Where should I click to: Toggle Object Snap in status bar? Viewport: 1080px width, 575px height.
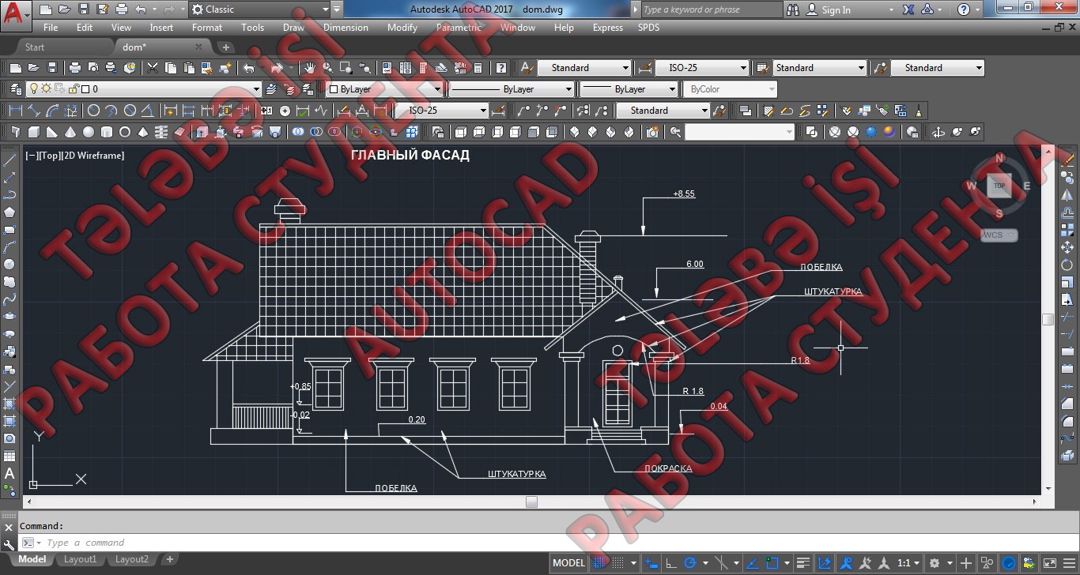click(773, 563)
